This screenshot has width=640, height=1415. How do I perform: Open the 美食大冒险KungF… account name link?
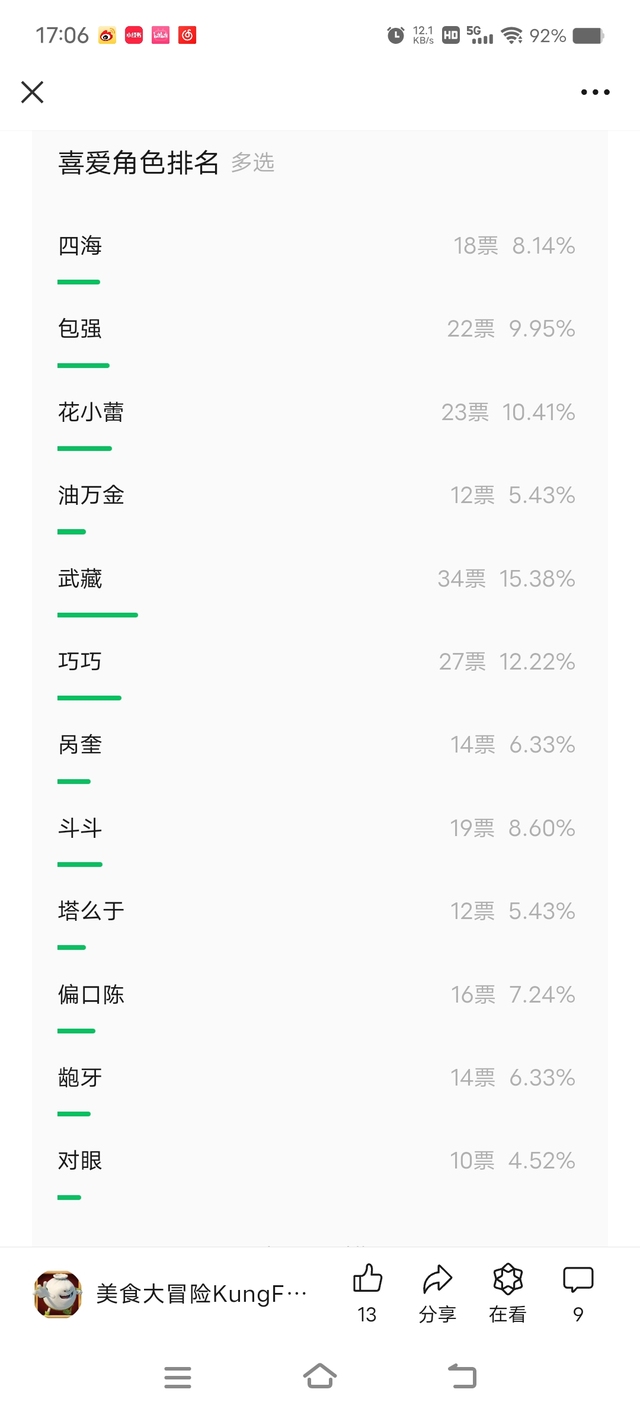[201, 1294]
